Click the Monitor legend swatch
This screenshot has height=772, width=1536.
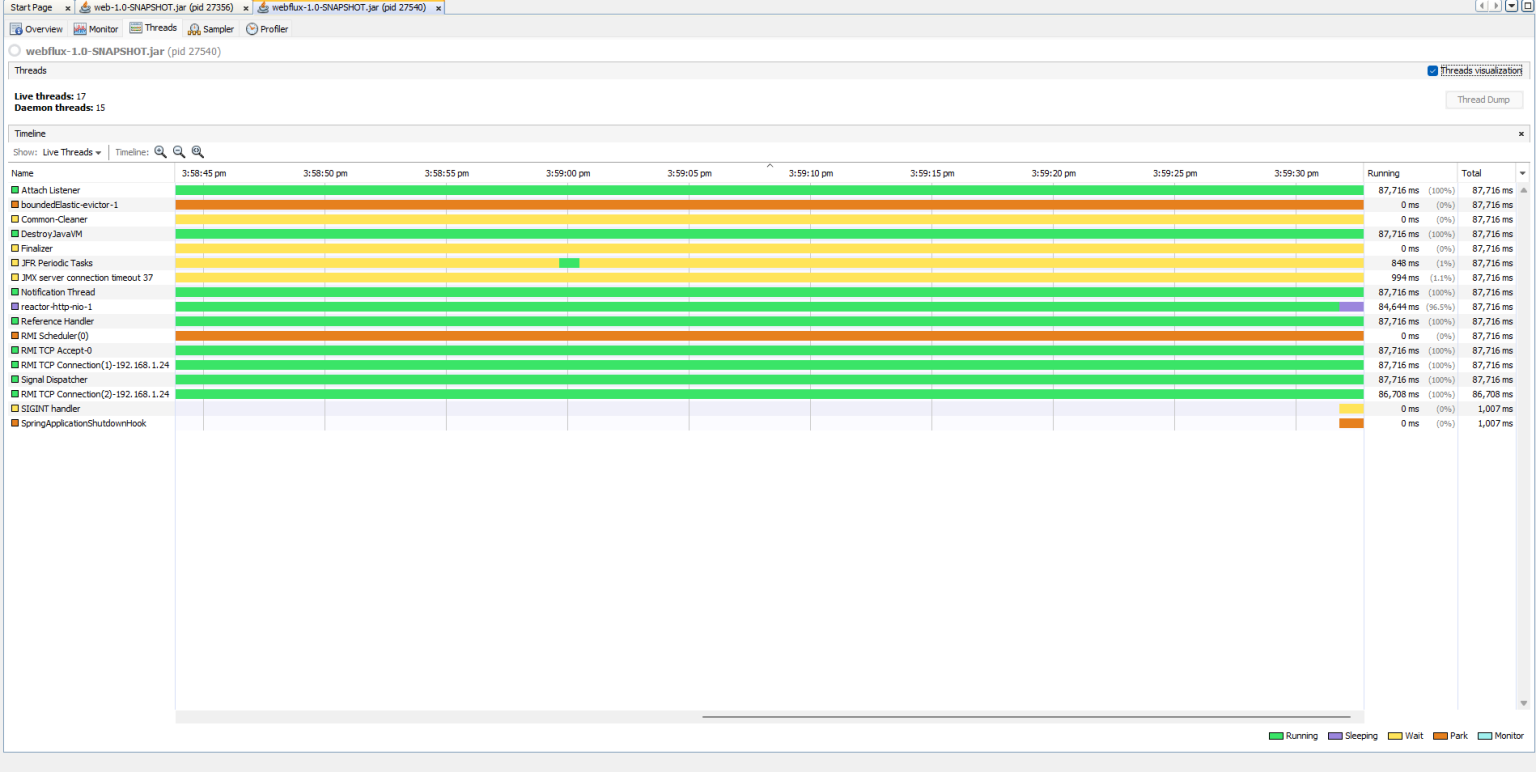(1485, 736)
